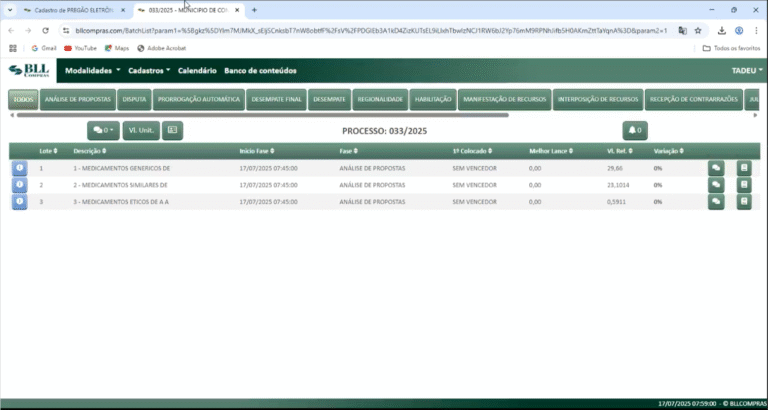This screenshot has height=410, width=768.
Task: Open the messages dropdown above the table
Action: [x=102, y=130]
